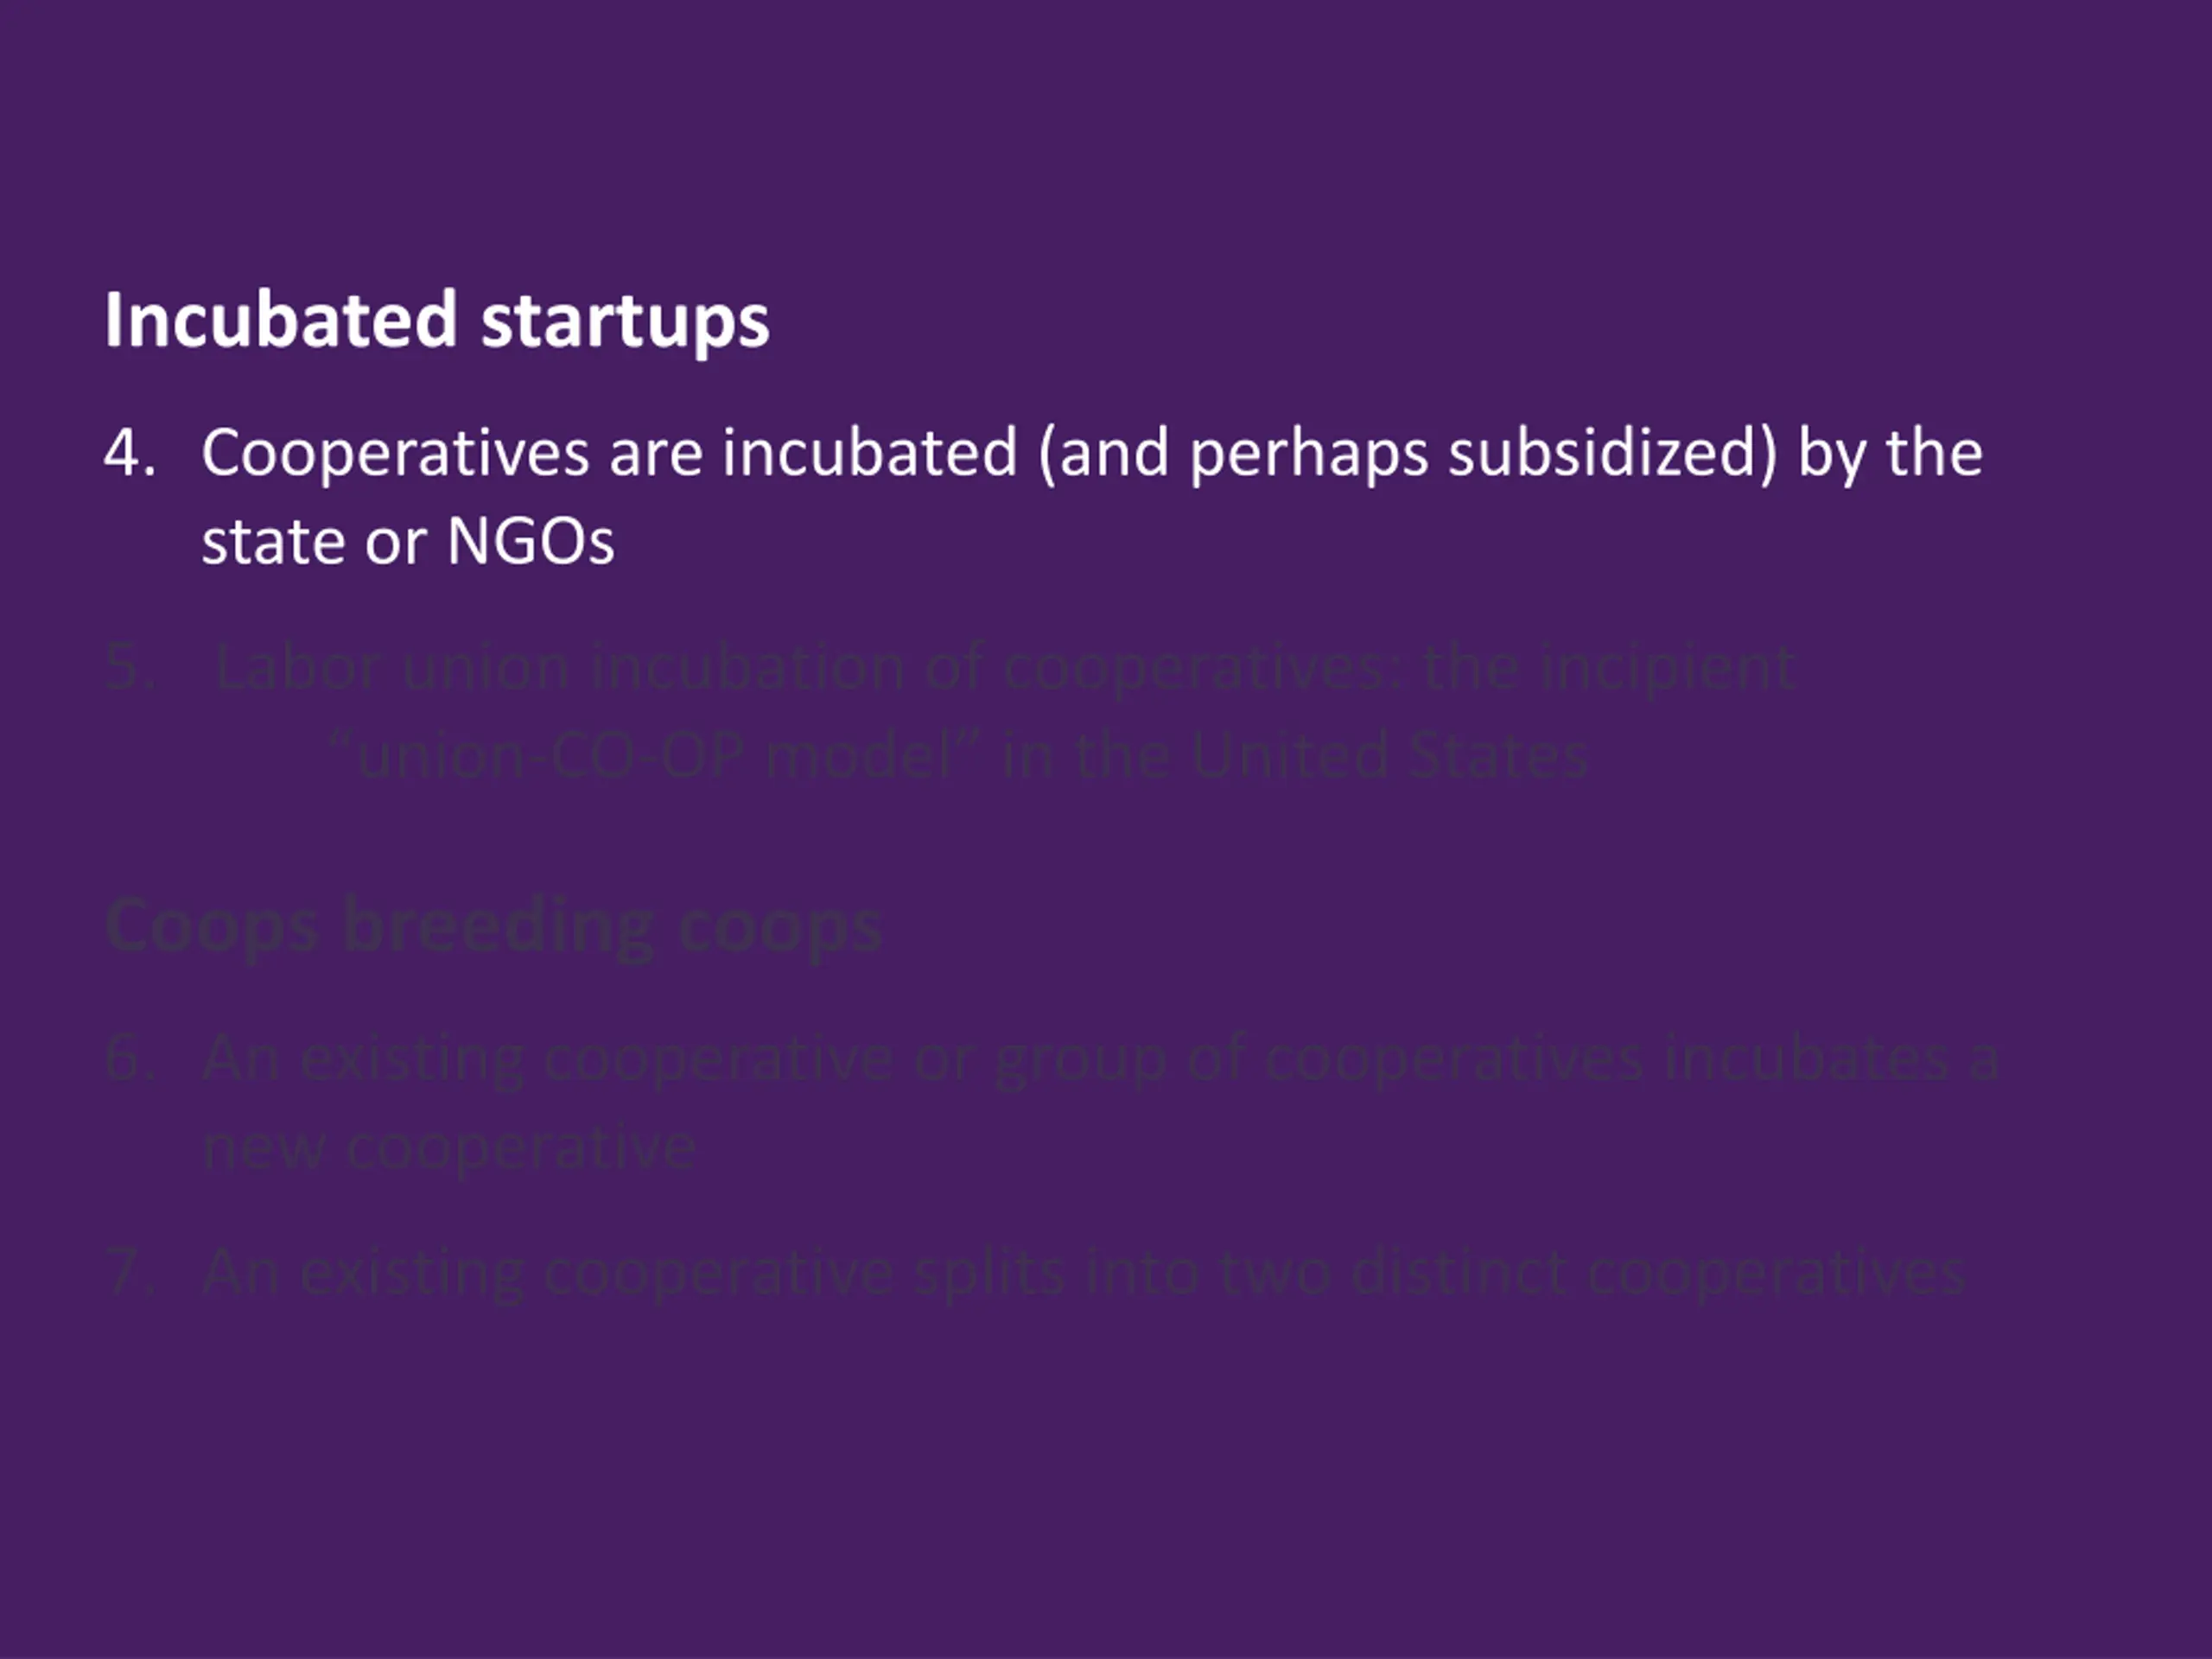Image resolution: width=2212 pixels, height=1659 pixels.
Task: Click the dimmed list number "5."
Action: (x=130, y=668)
